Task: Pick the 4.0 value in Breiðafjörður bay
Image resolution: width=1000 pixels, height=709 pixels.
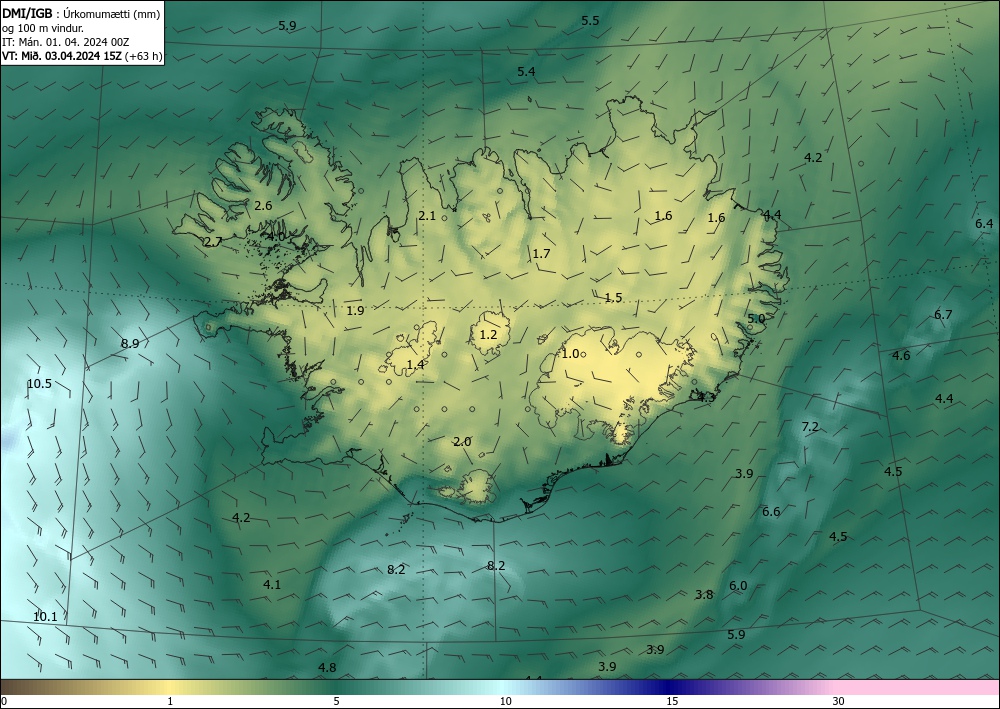Action: coord(276,236)
